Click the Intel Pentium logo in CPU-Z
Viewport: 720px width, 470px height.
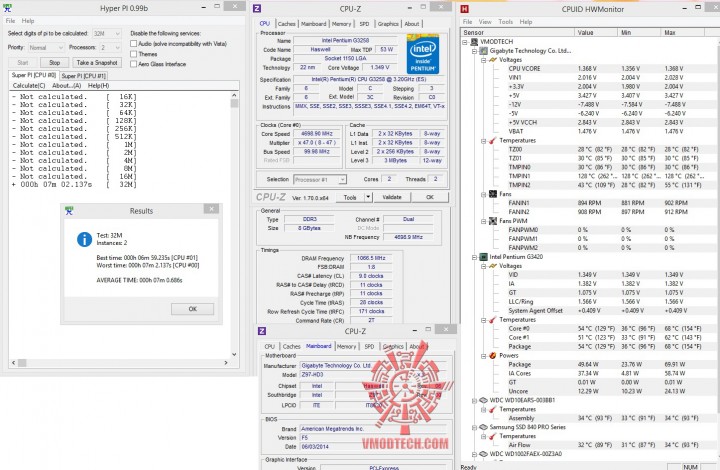click(422, 54)
